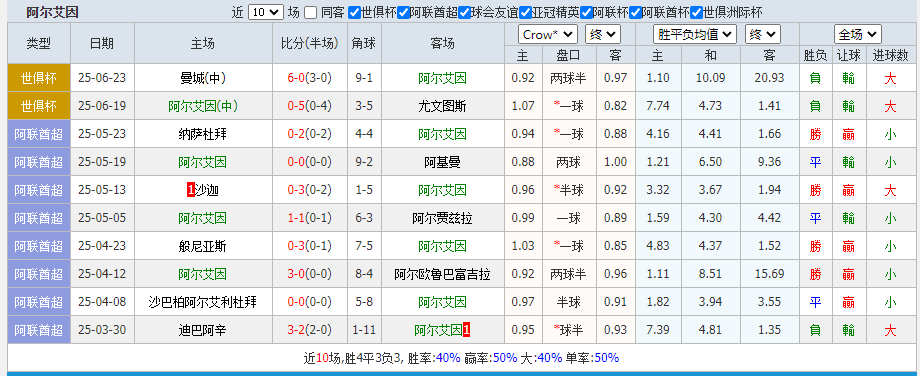Image resolution: width=920 pixels, height=376 pixels.
Task: Click the 3-0 score on 25-04-12
Action: pyautogui.click(x=297, y=274)
